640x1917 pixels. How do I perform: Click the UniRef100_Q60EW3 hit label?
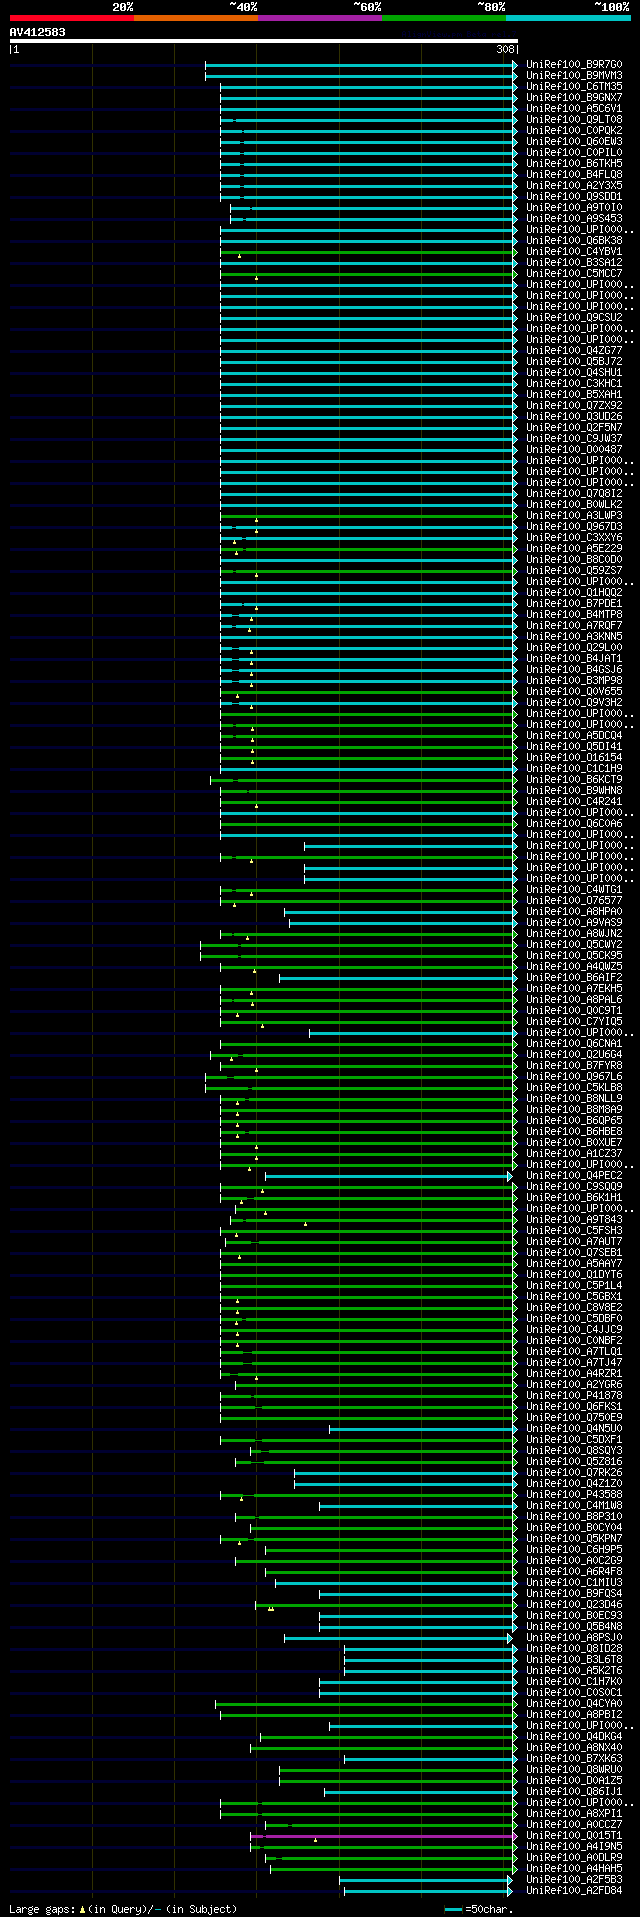[574, 141]
